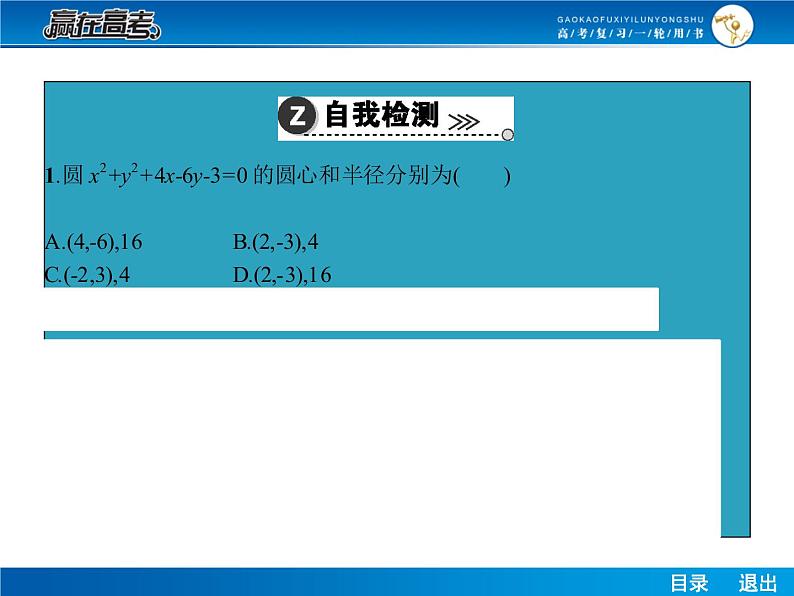Click the 自我检测 heading text
The height and width of the screenshot is (596, 794).
(382, 114)
